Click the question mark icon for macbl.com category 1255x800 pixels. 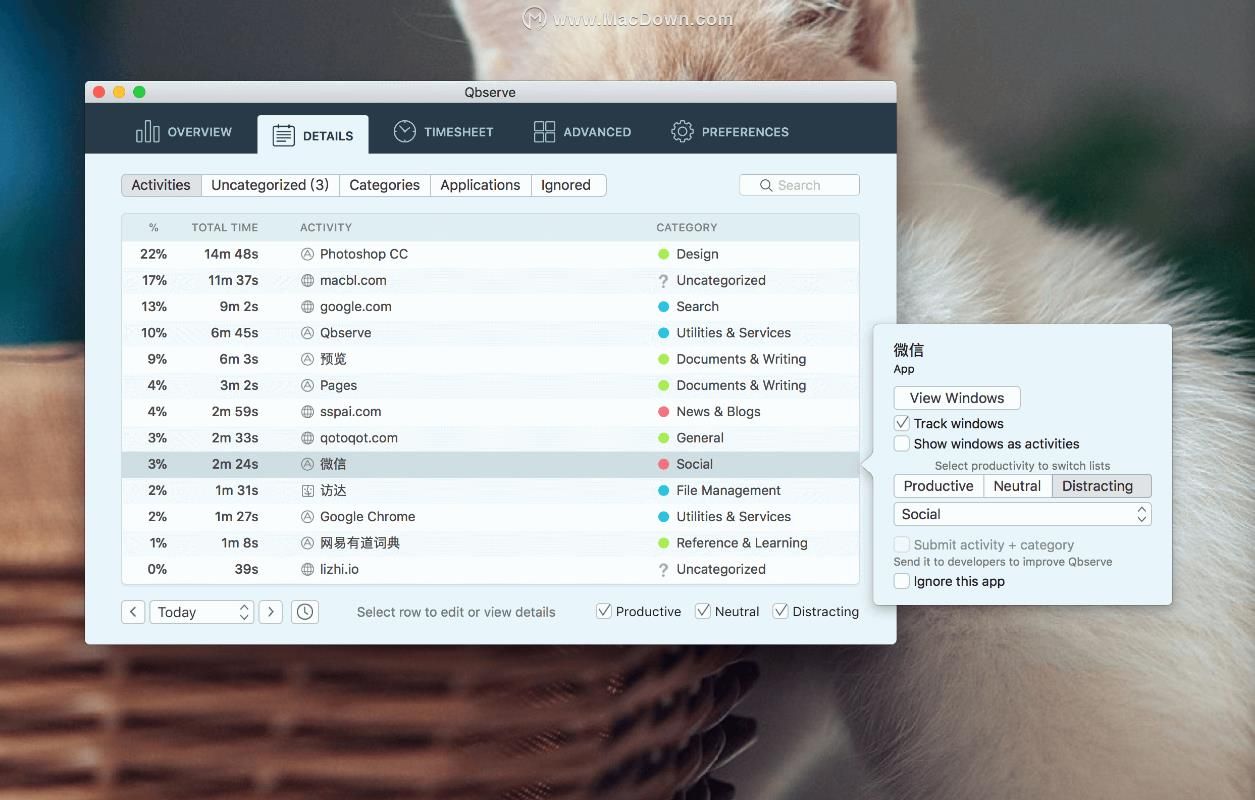(x=663, y=281)
